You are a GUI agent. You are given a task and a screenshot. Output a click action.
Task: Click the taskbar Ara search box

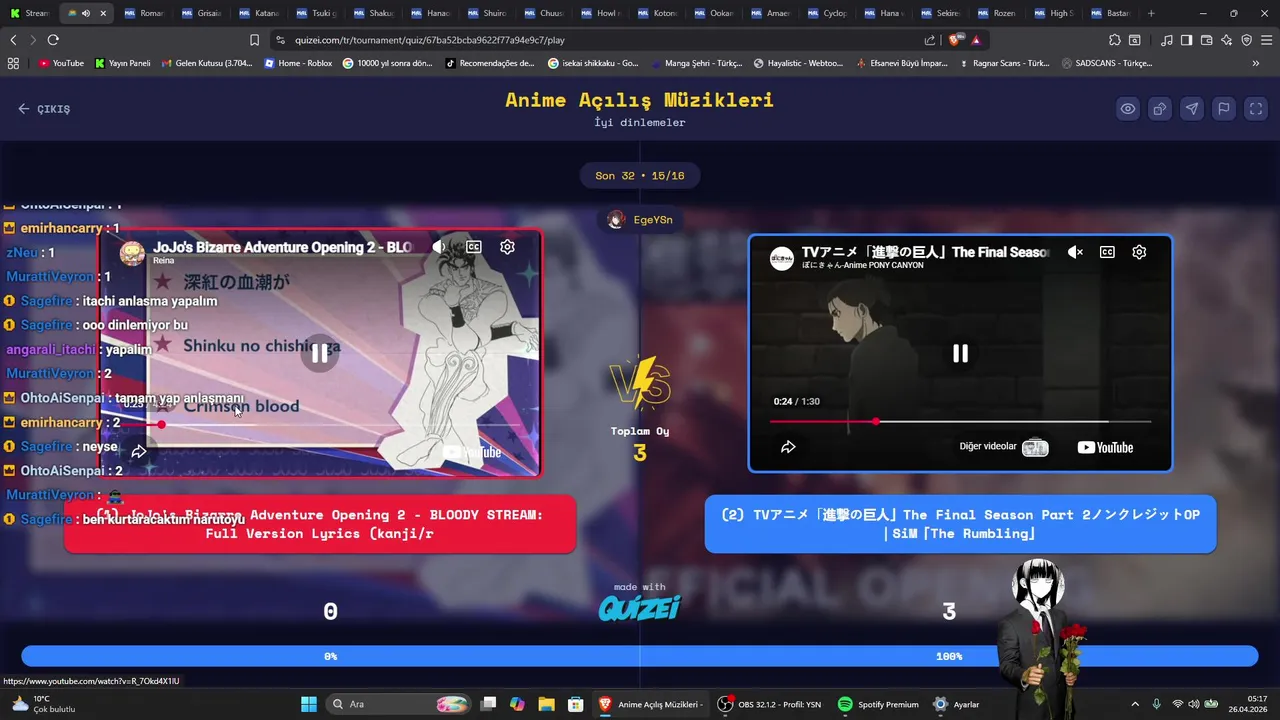click(x=398, y=704)
